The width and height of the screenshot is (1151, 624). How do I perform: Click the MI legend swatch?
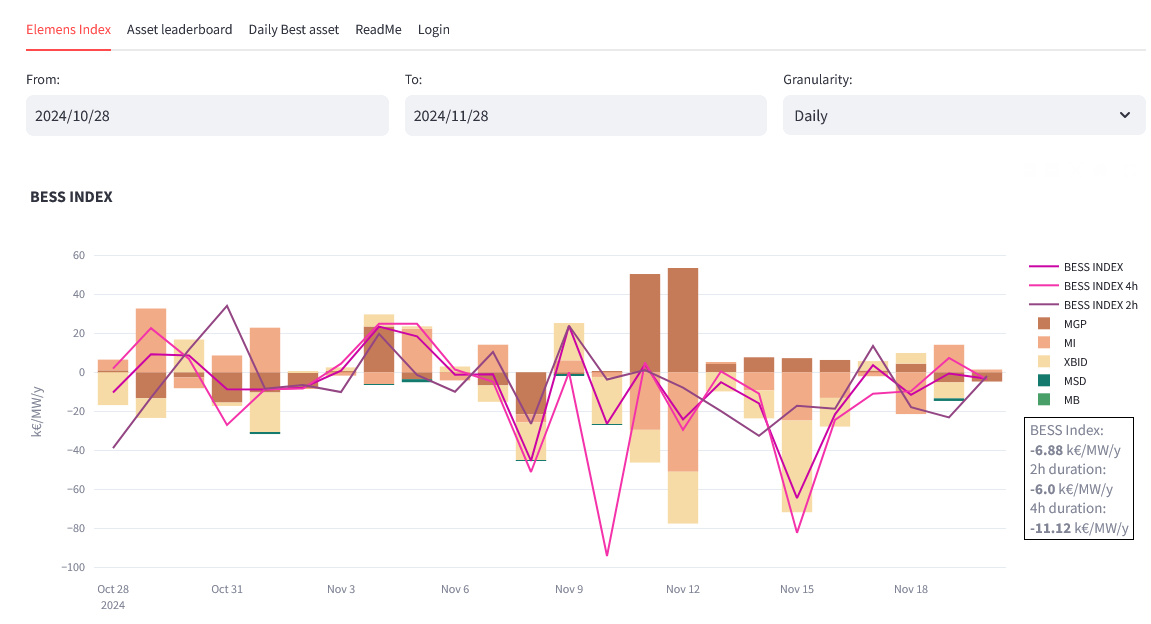[1044, 343]
